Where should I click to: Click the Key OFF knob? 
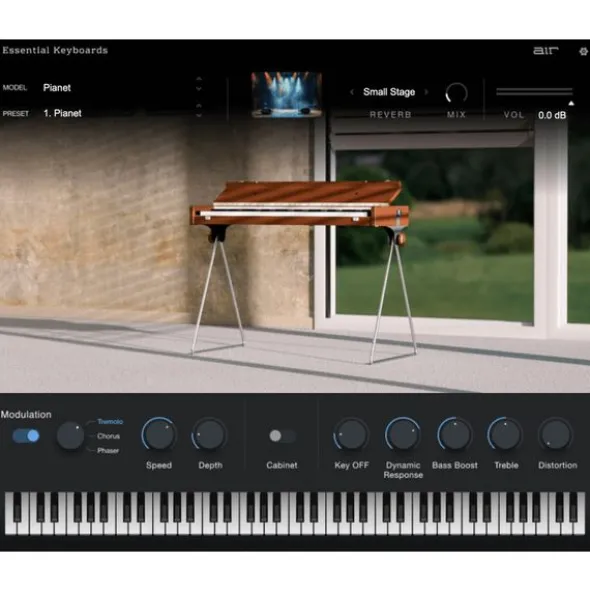(351, 435)
